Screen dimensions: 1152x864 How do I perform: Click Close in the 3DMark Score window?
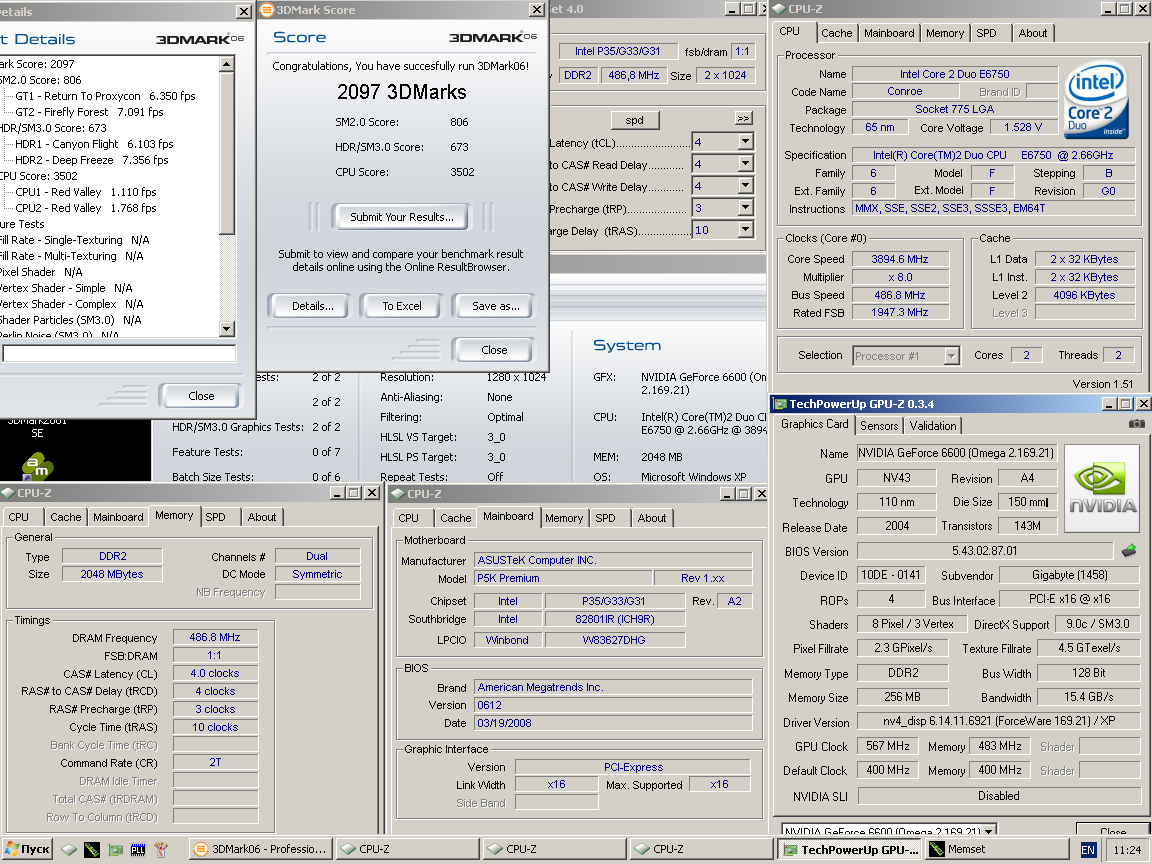pos(494,350)
